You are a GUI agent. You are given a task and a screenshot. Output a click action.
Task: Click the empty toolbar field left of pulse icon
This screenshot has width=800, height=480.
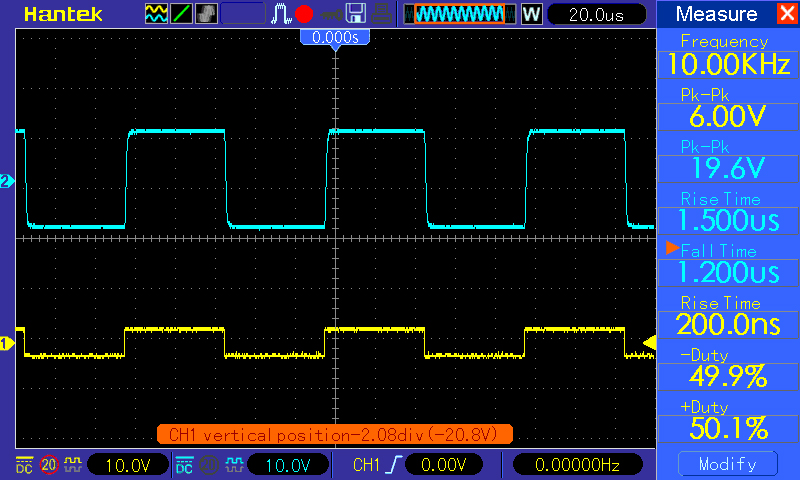(x=243, y=14)
